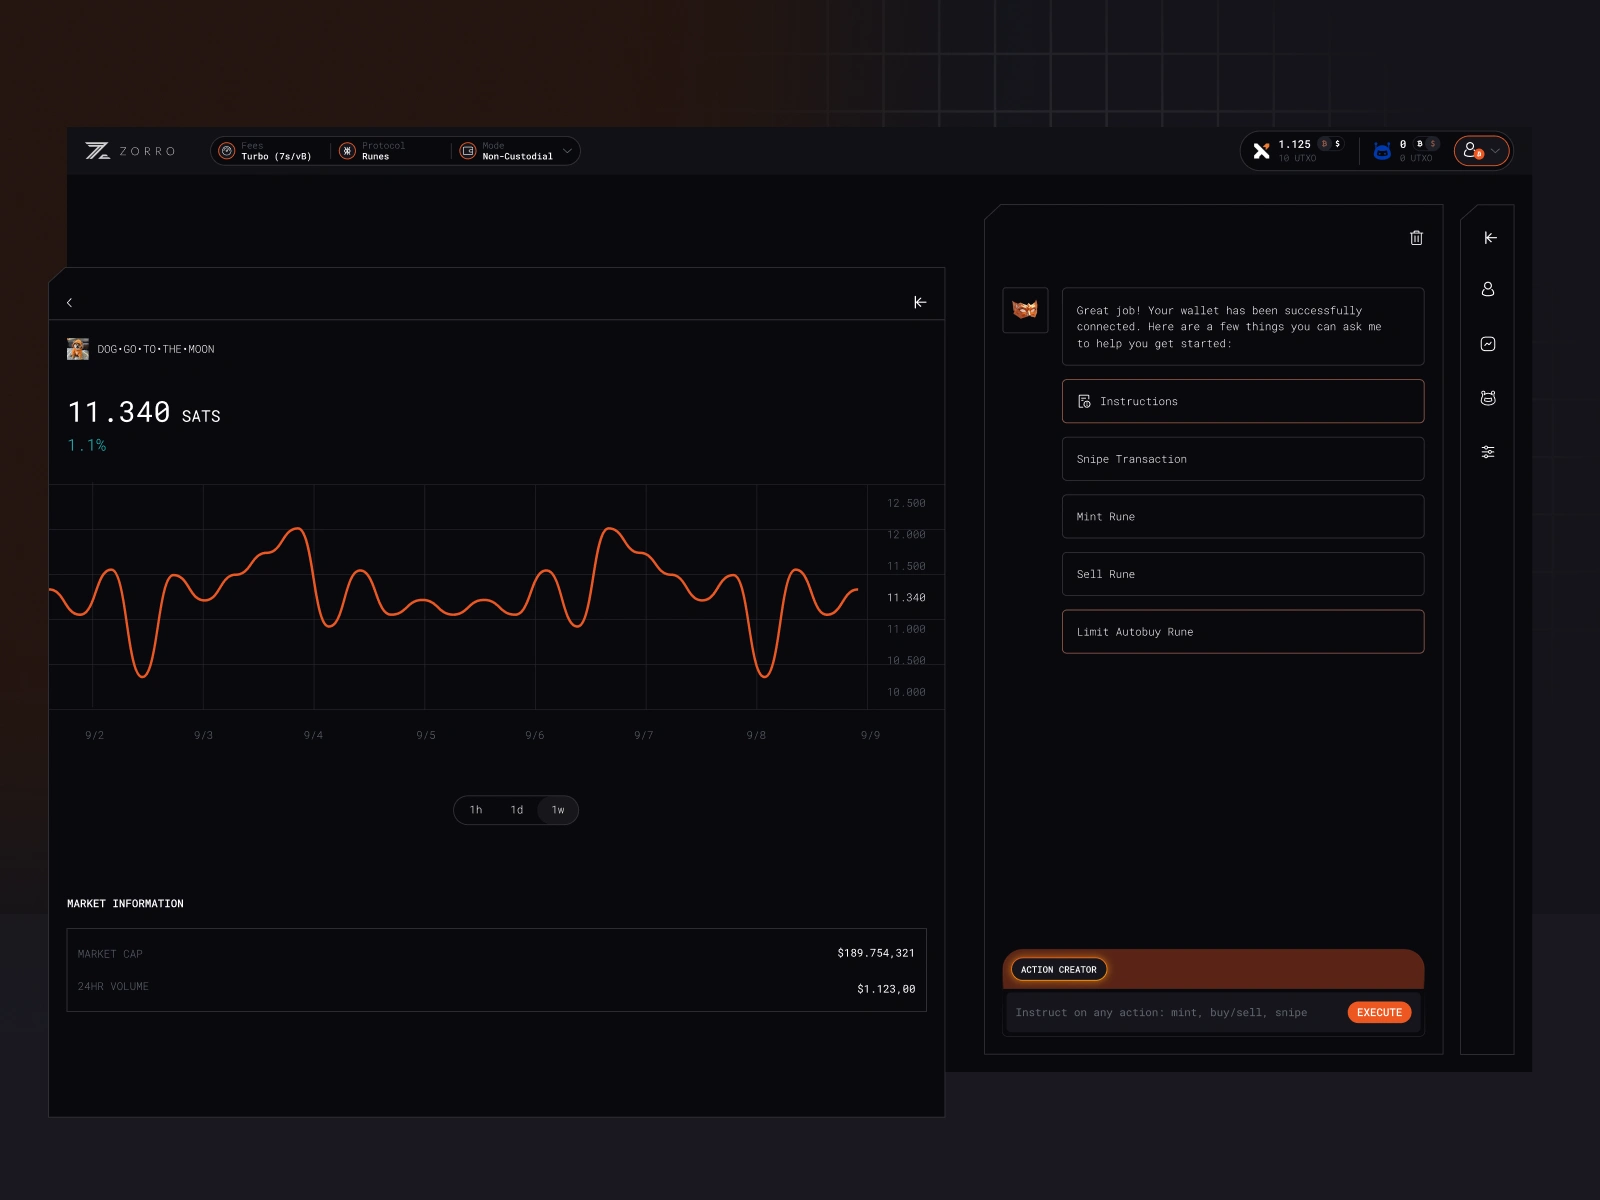Collapse the chart panel

point(920,302)
